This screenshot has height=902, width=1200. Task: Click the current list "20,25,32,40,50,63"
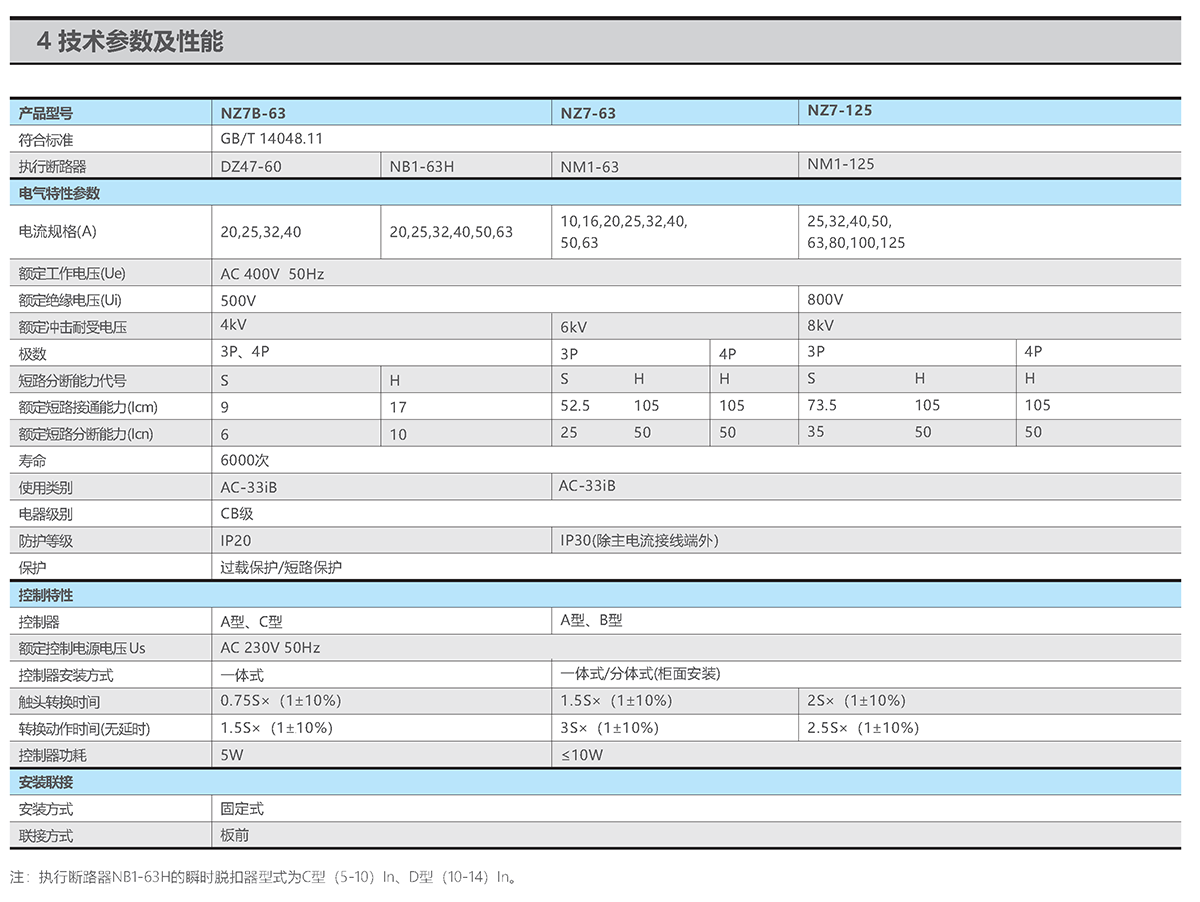point(451,232)
